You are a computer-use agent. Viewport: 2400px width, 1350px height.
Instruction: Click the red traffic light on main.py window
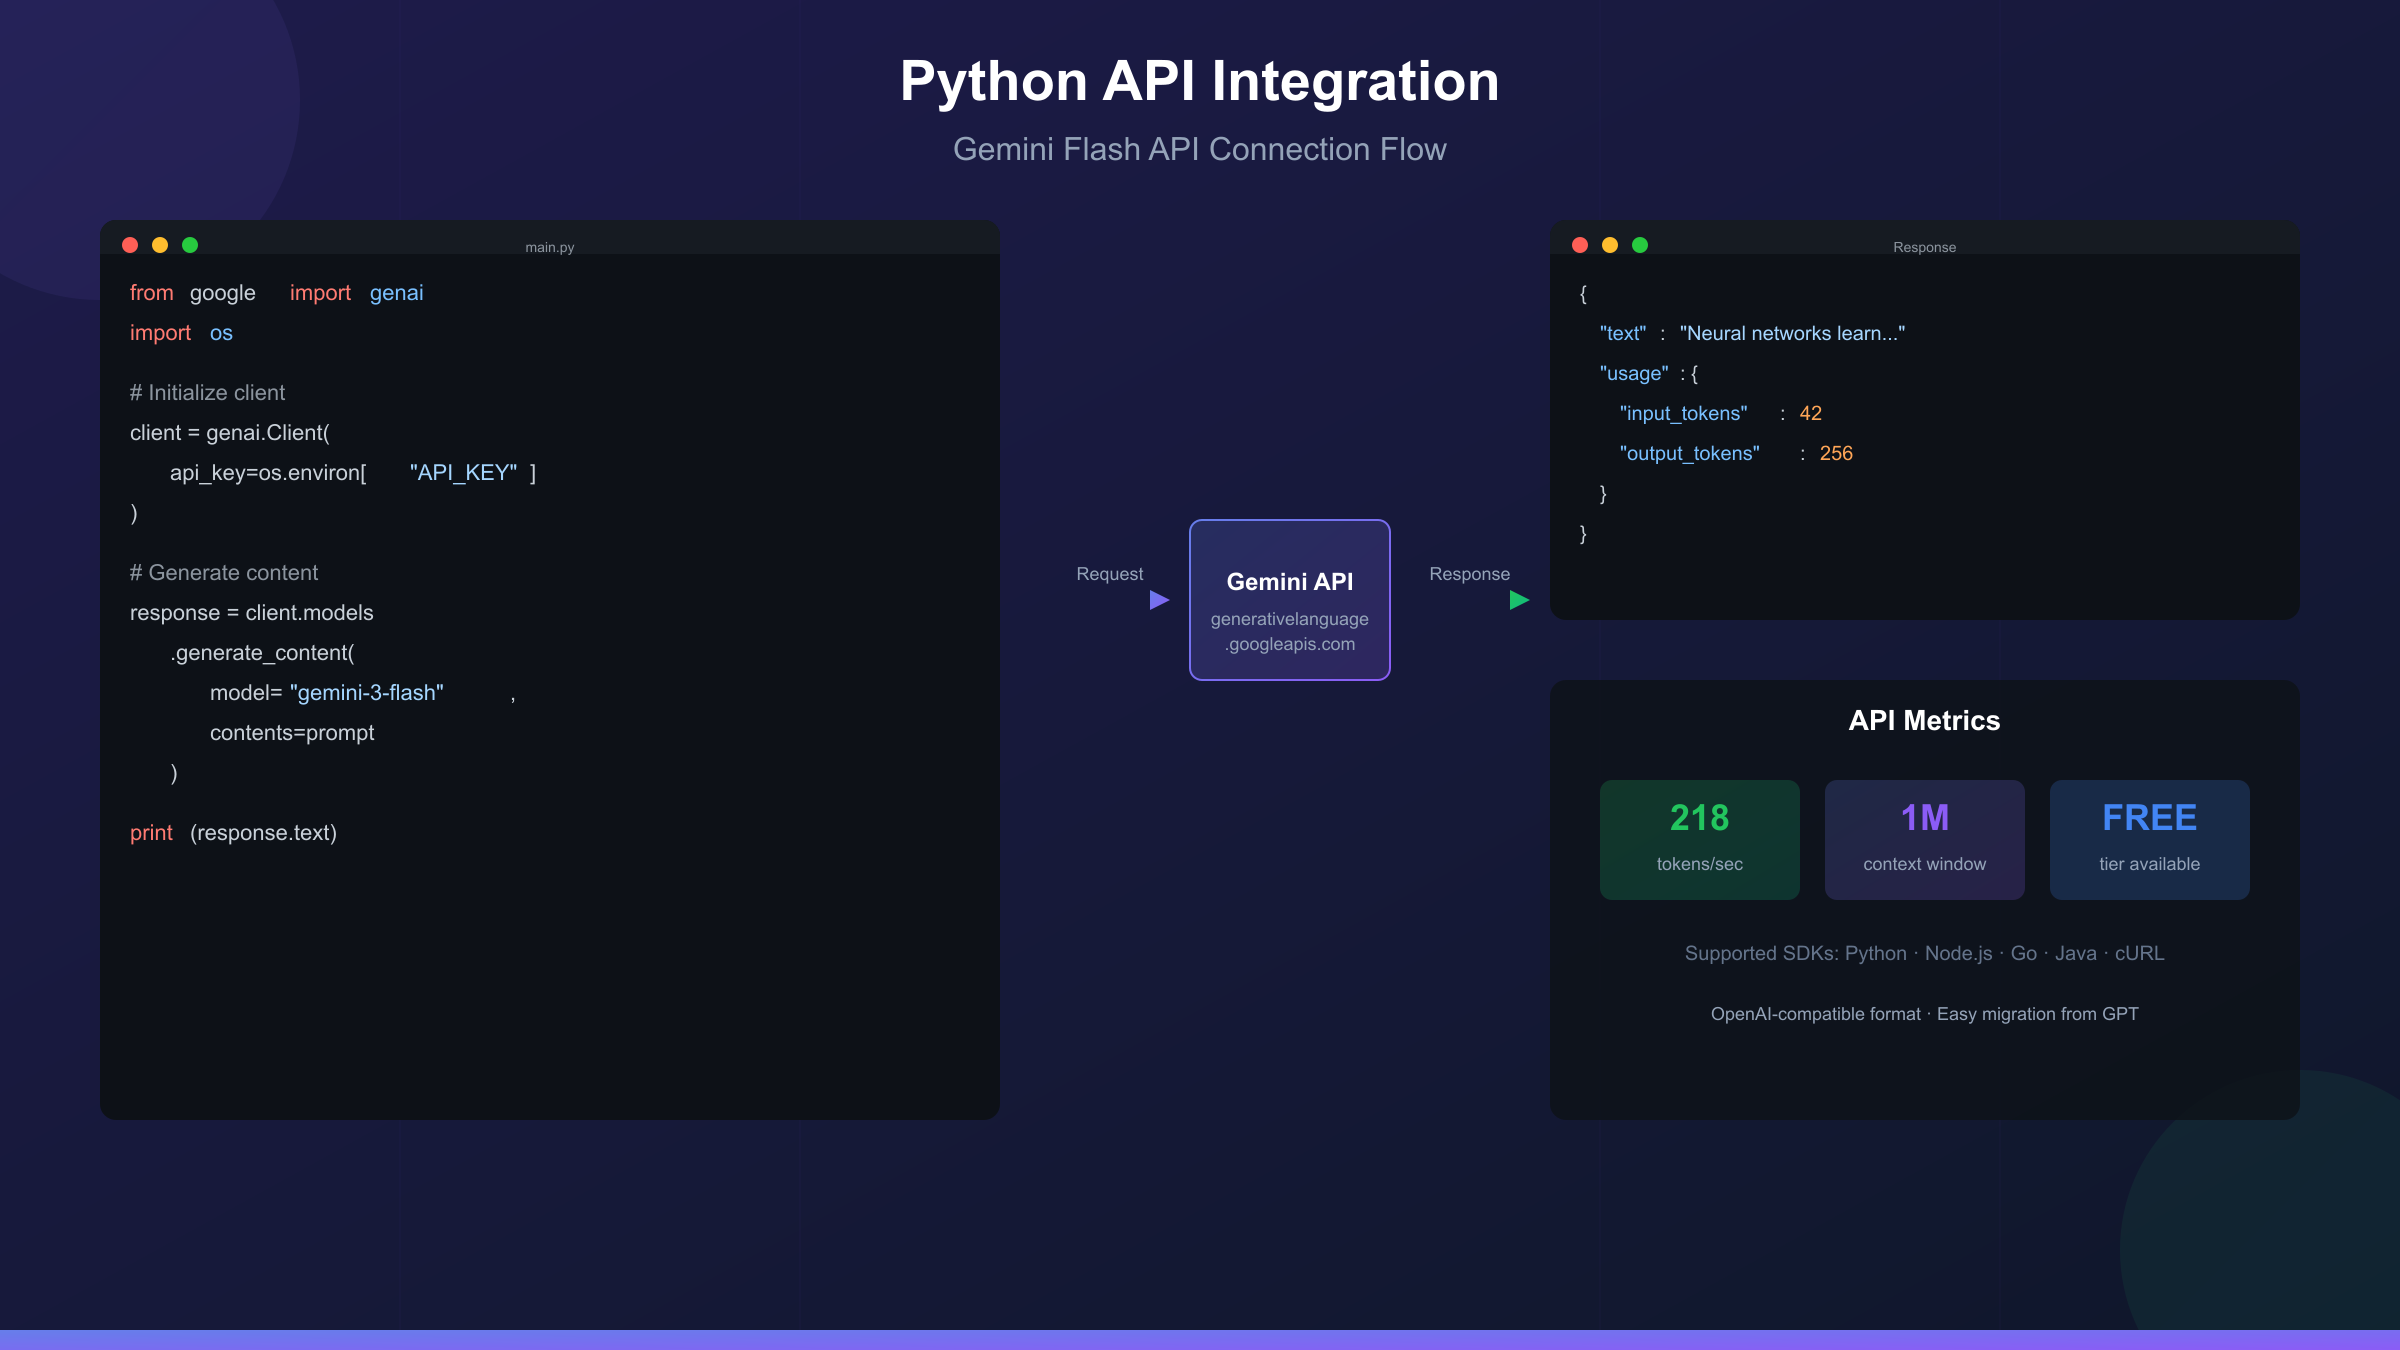(131, 245)
